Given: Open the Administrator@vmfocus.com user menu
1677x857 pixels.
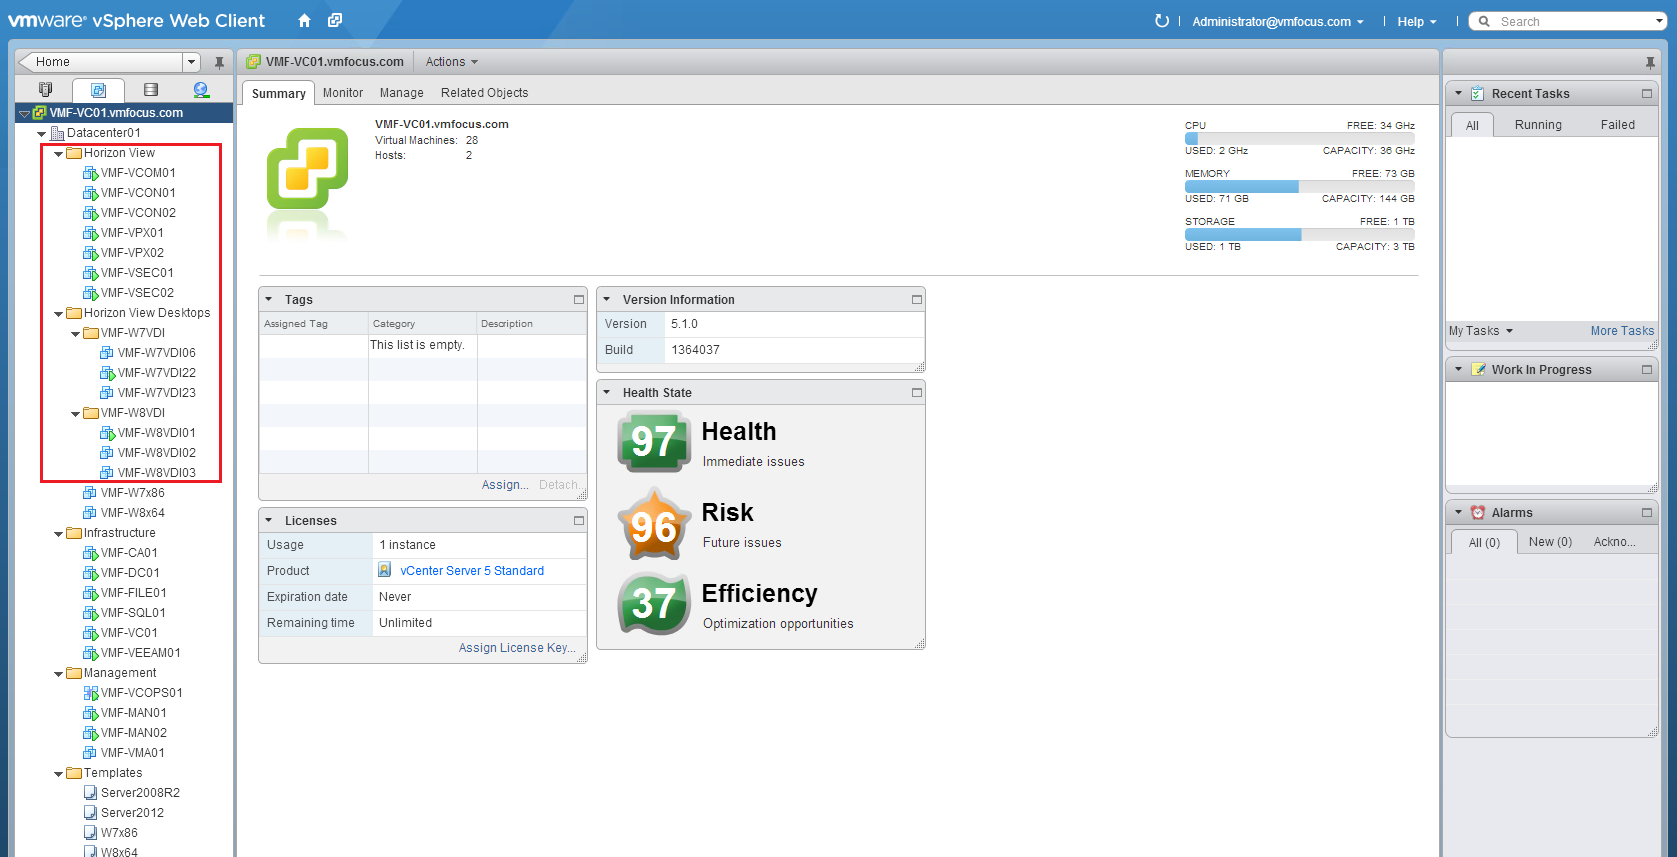Looking at the screenshot, I should [1277, 22].
